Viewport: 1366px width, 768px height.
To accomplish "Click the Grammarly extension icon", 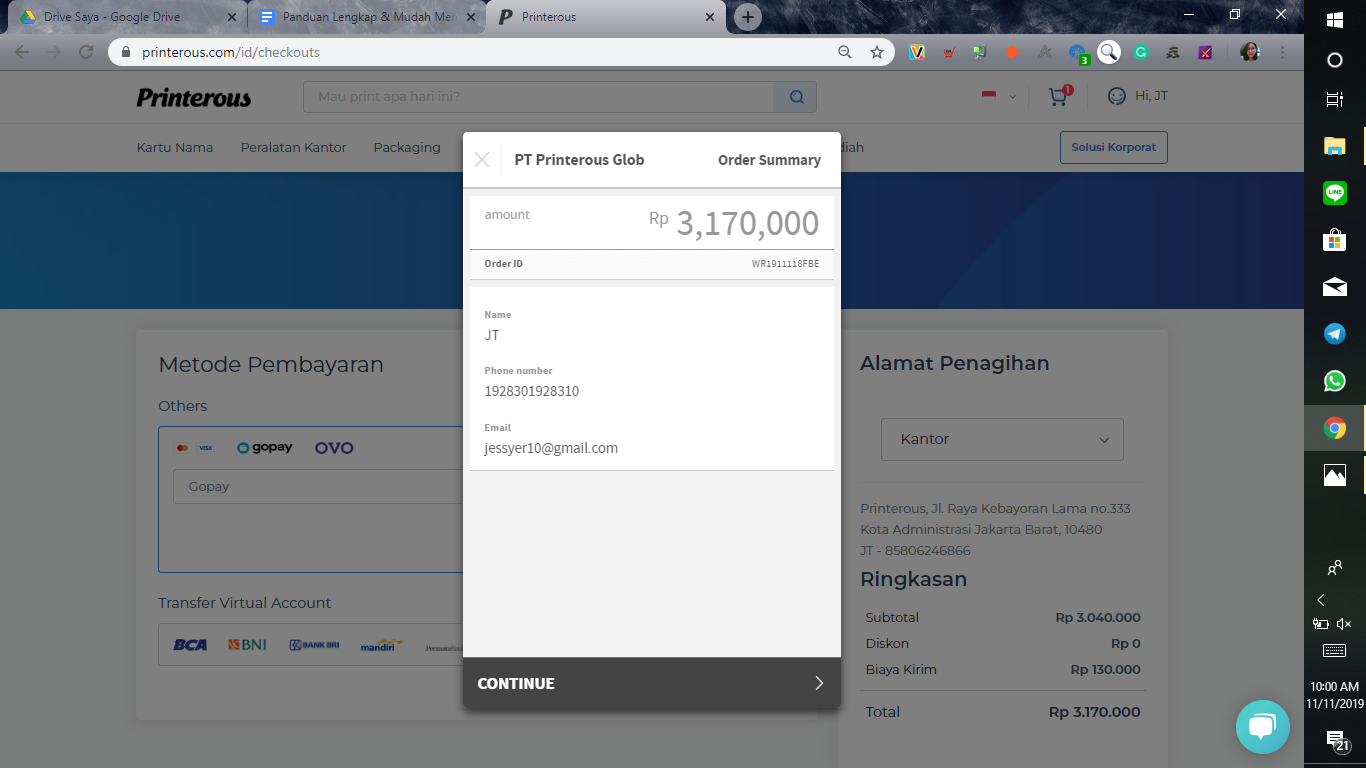I will [x=1141, y=52].
